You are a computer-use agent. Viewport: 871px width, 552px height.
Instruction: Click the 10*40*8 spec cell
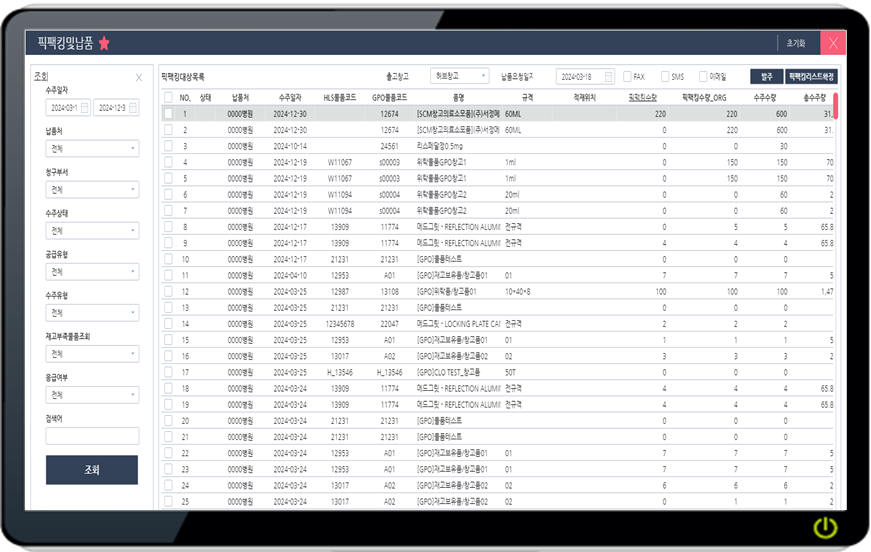click(517, 292)
